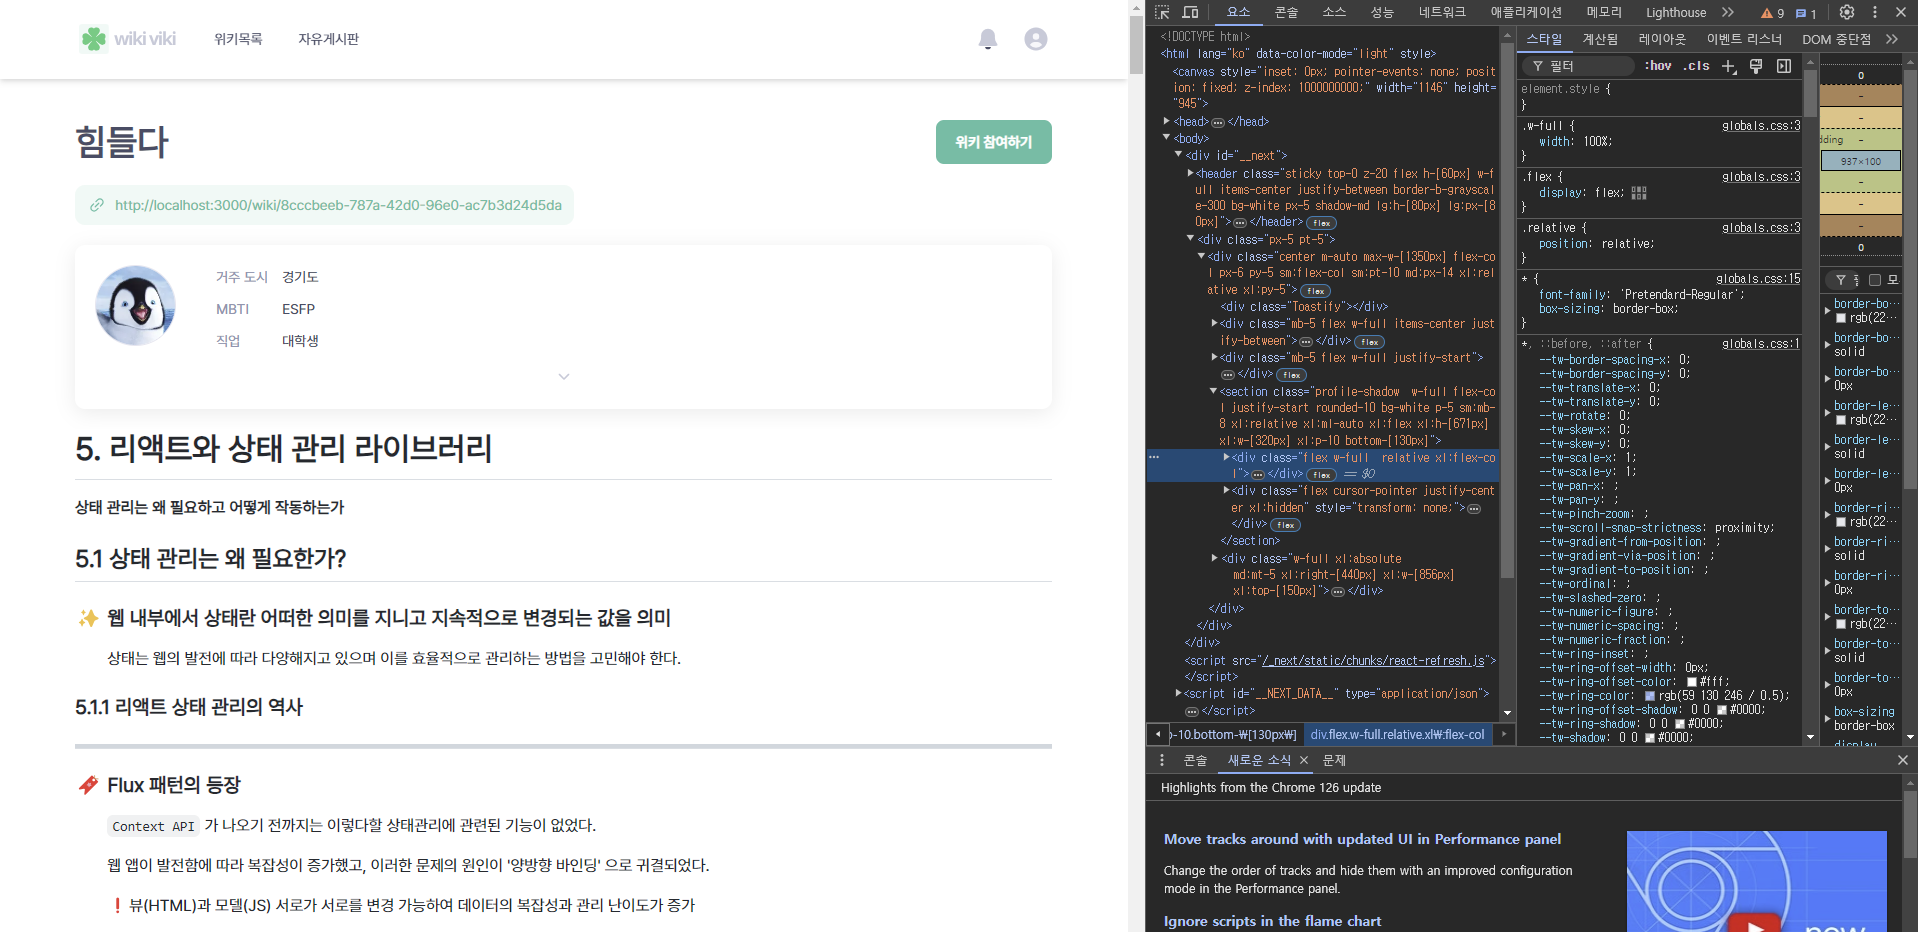Viewport: 1918px width, 932px height.
Task: Open the --tw-ring-offset-color #fff swatch
Action: (1692, 682)
